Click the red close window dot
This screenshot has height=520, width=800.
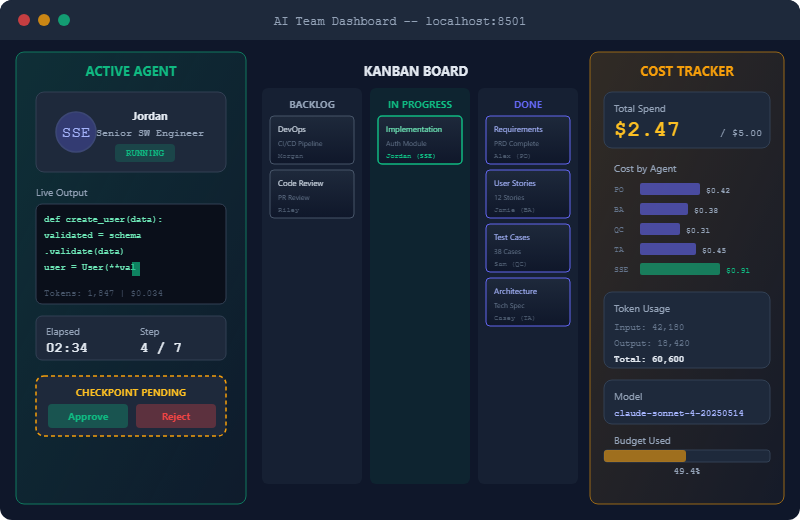tap(24, 20)
